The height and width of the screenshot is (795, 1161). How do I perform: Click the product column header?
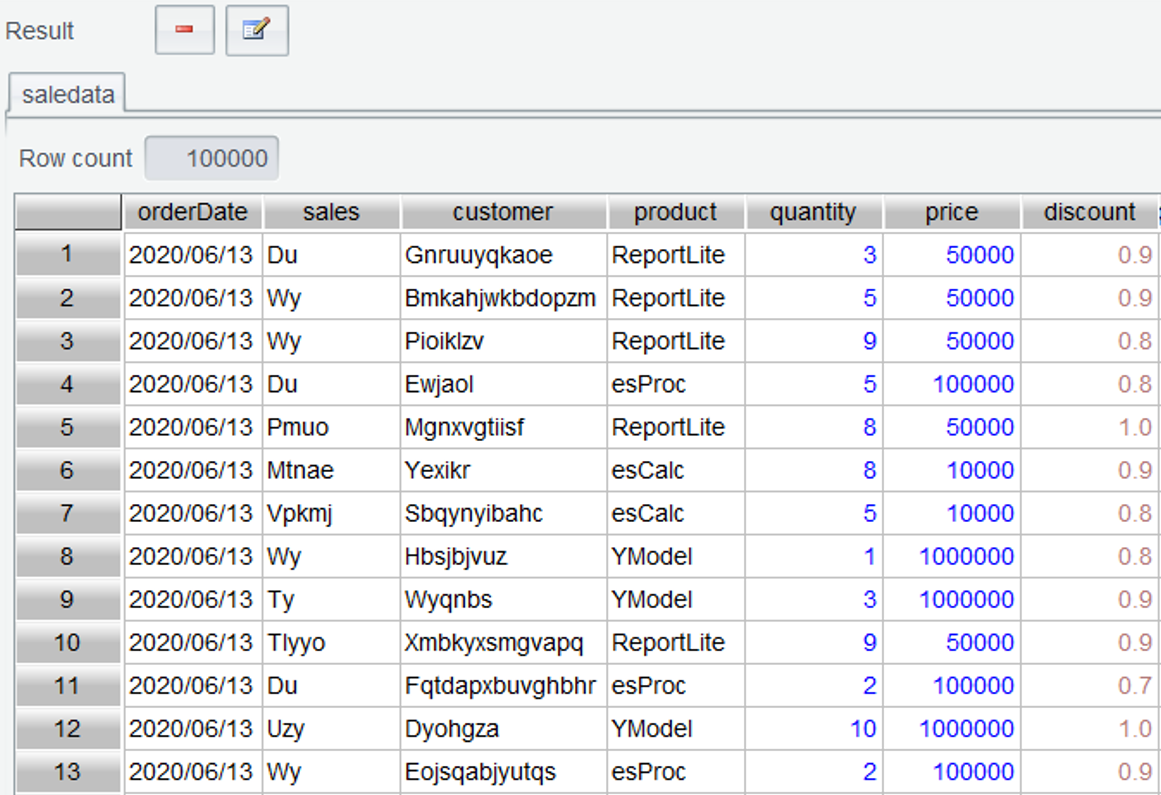coord(675,212)
